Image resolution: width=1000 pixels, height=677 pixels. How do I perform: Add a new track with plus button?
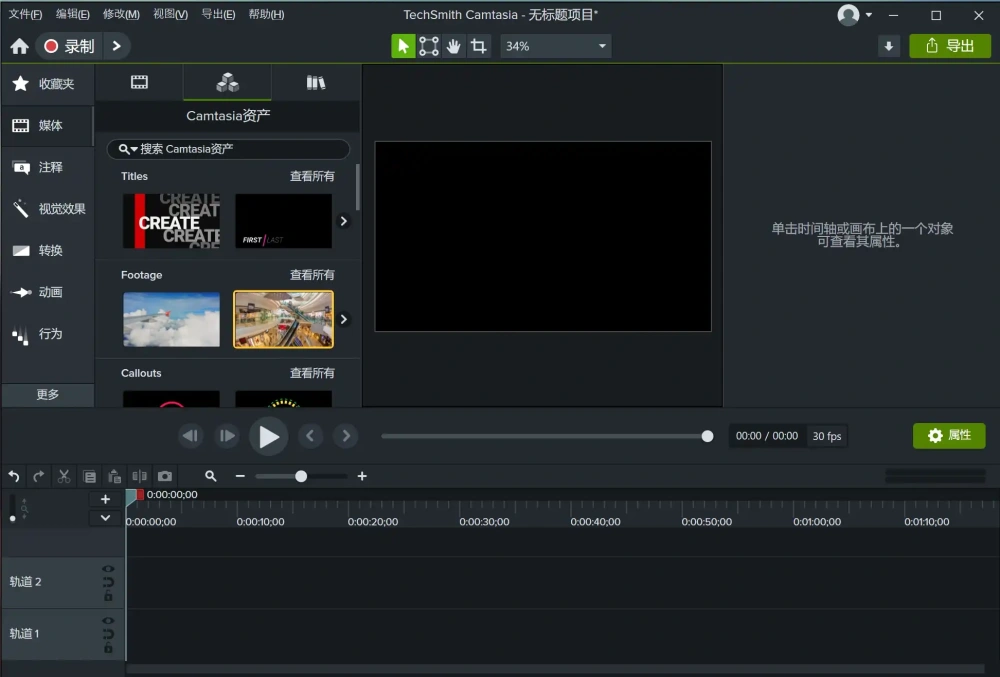tap(105, 499)
